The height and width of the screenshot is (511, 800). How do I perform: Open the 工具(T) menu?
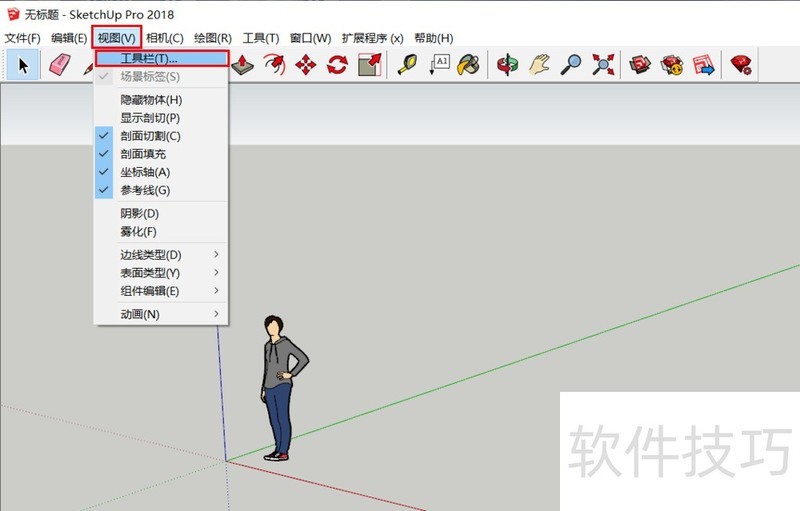261,38
